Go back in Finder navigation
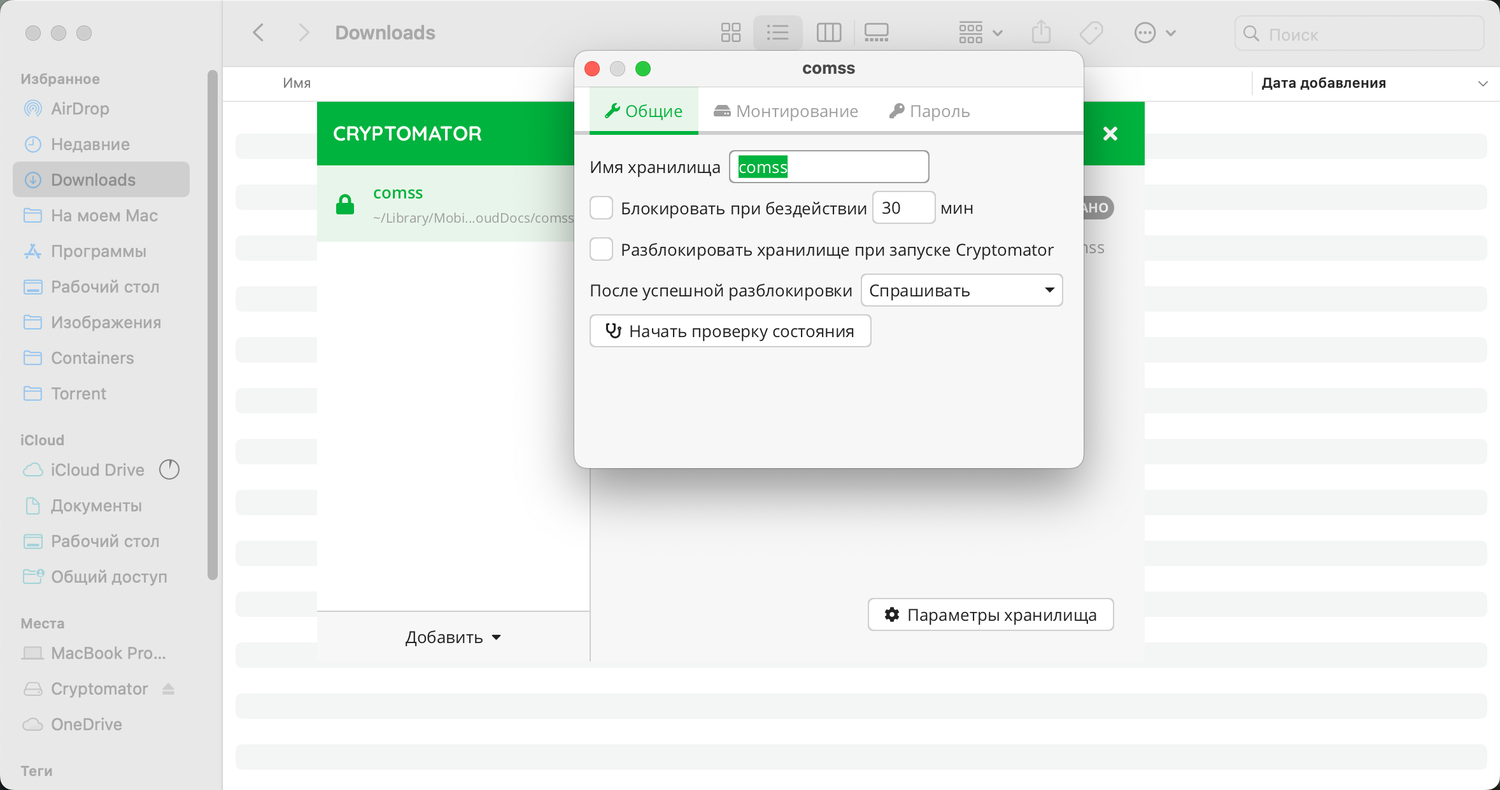The width and height of the screenshot is (1500, 790). pos(258,33)
